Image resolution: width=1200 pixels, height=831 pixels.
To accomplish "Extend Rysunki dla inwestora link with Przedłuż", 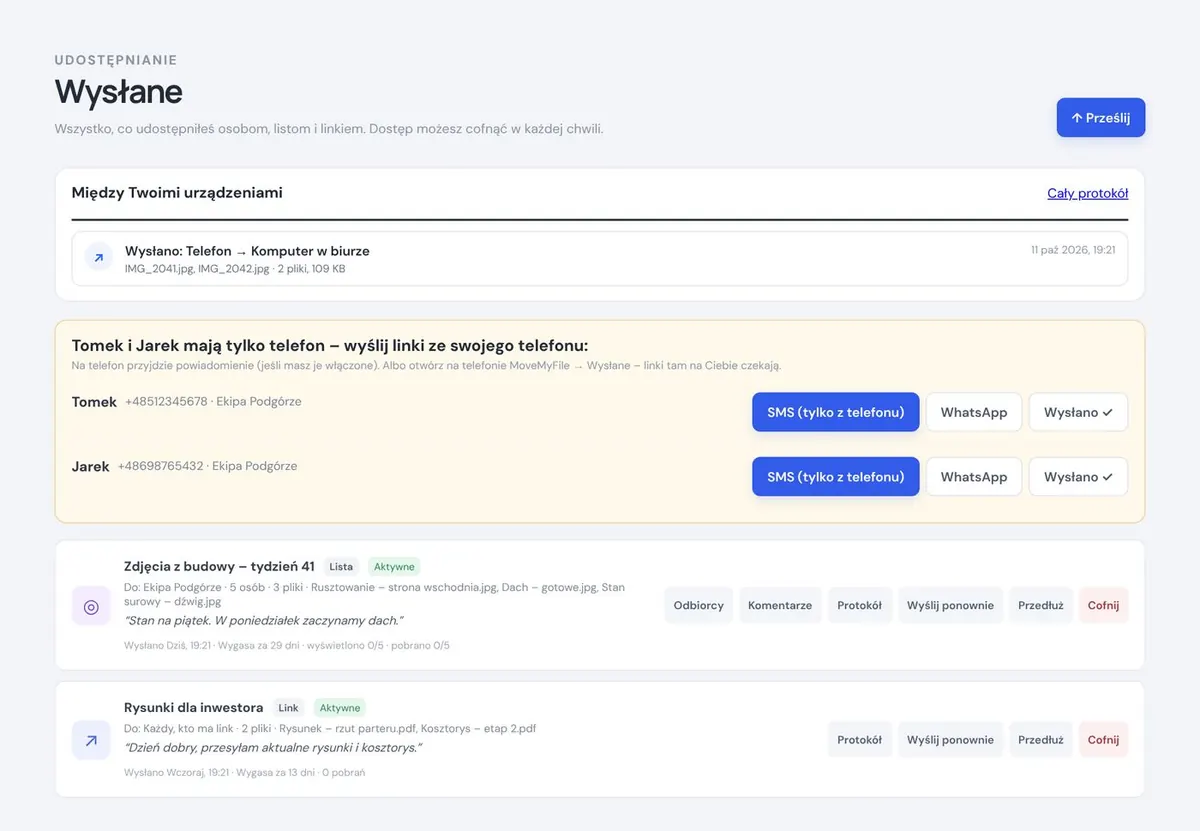I will 1041,740.
